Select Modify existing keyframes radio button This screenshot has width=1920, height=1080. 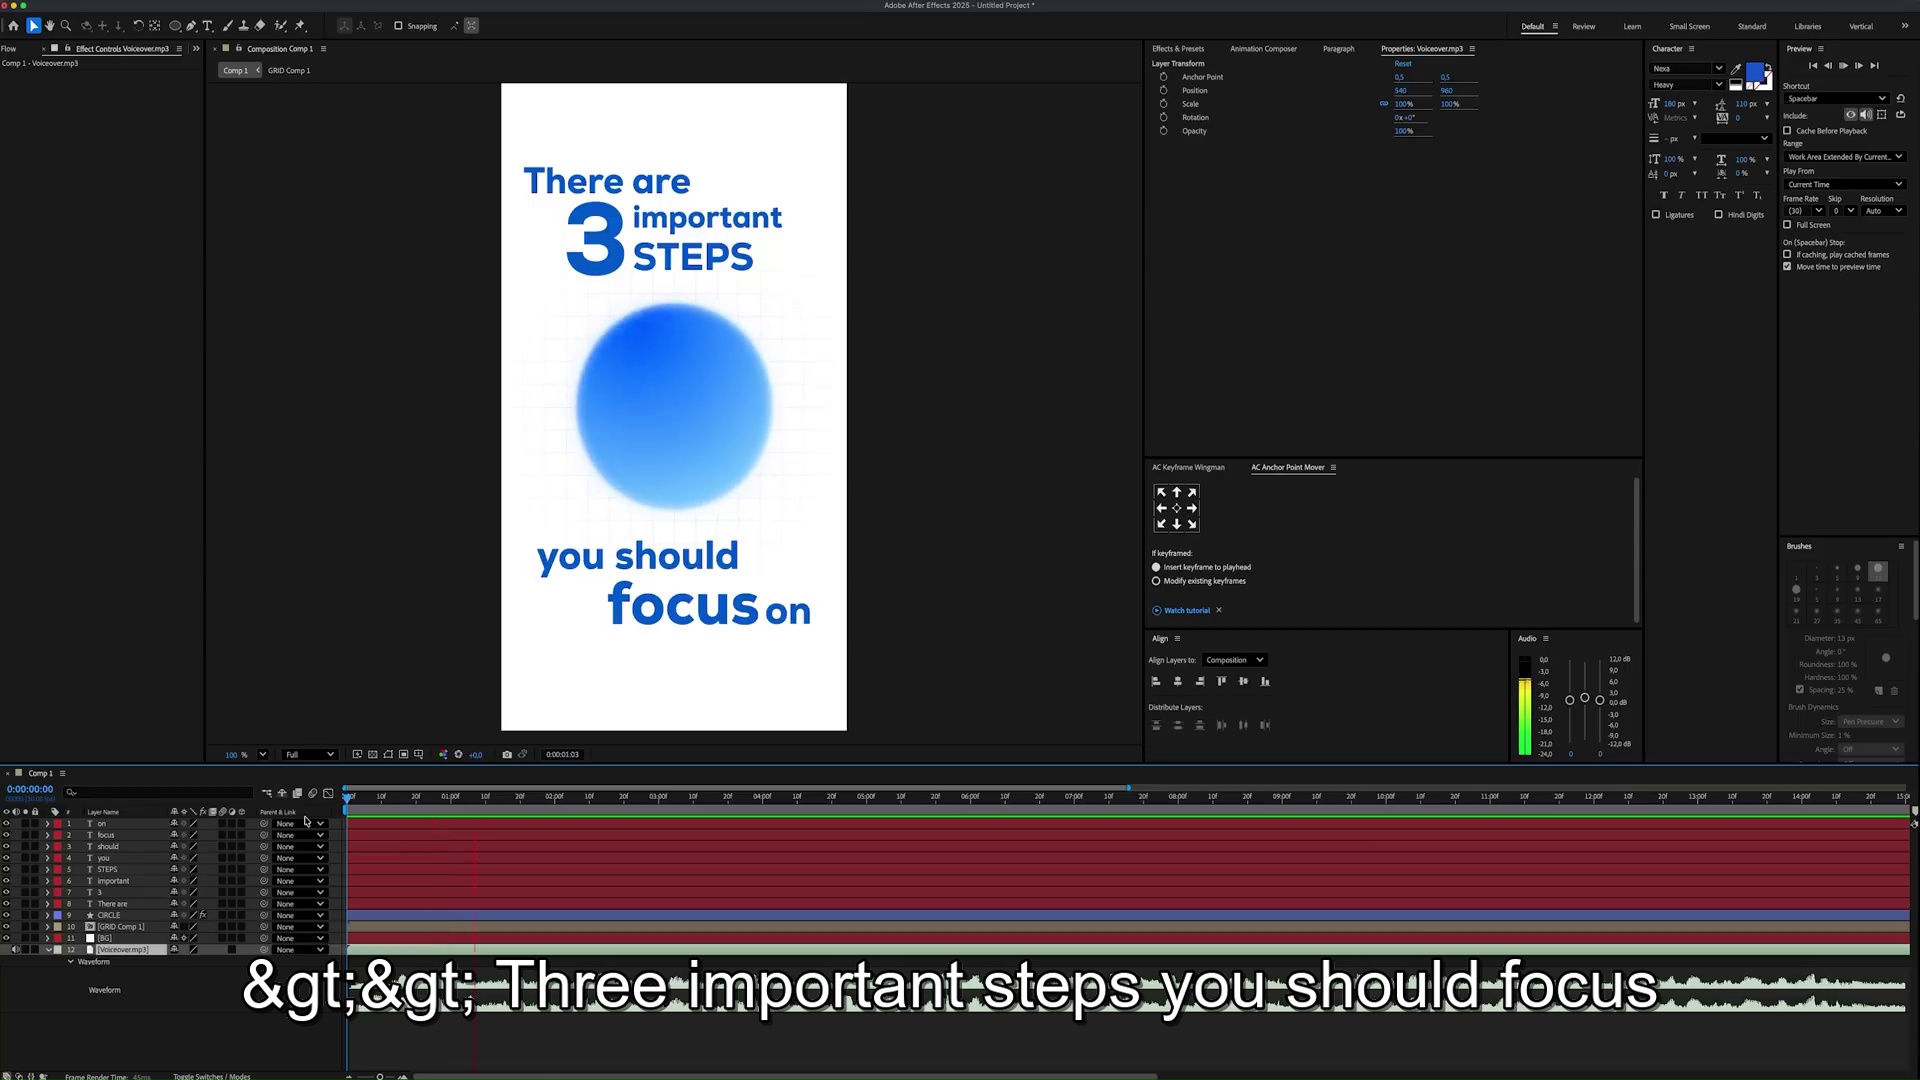[1157, 581]
